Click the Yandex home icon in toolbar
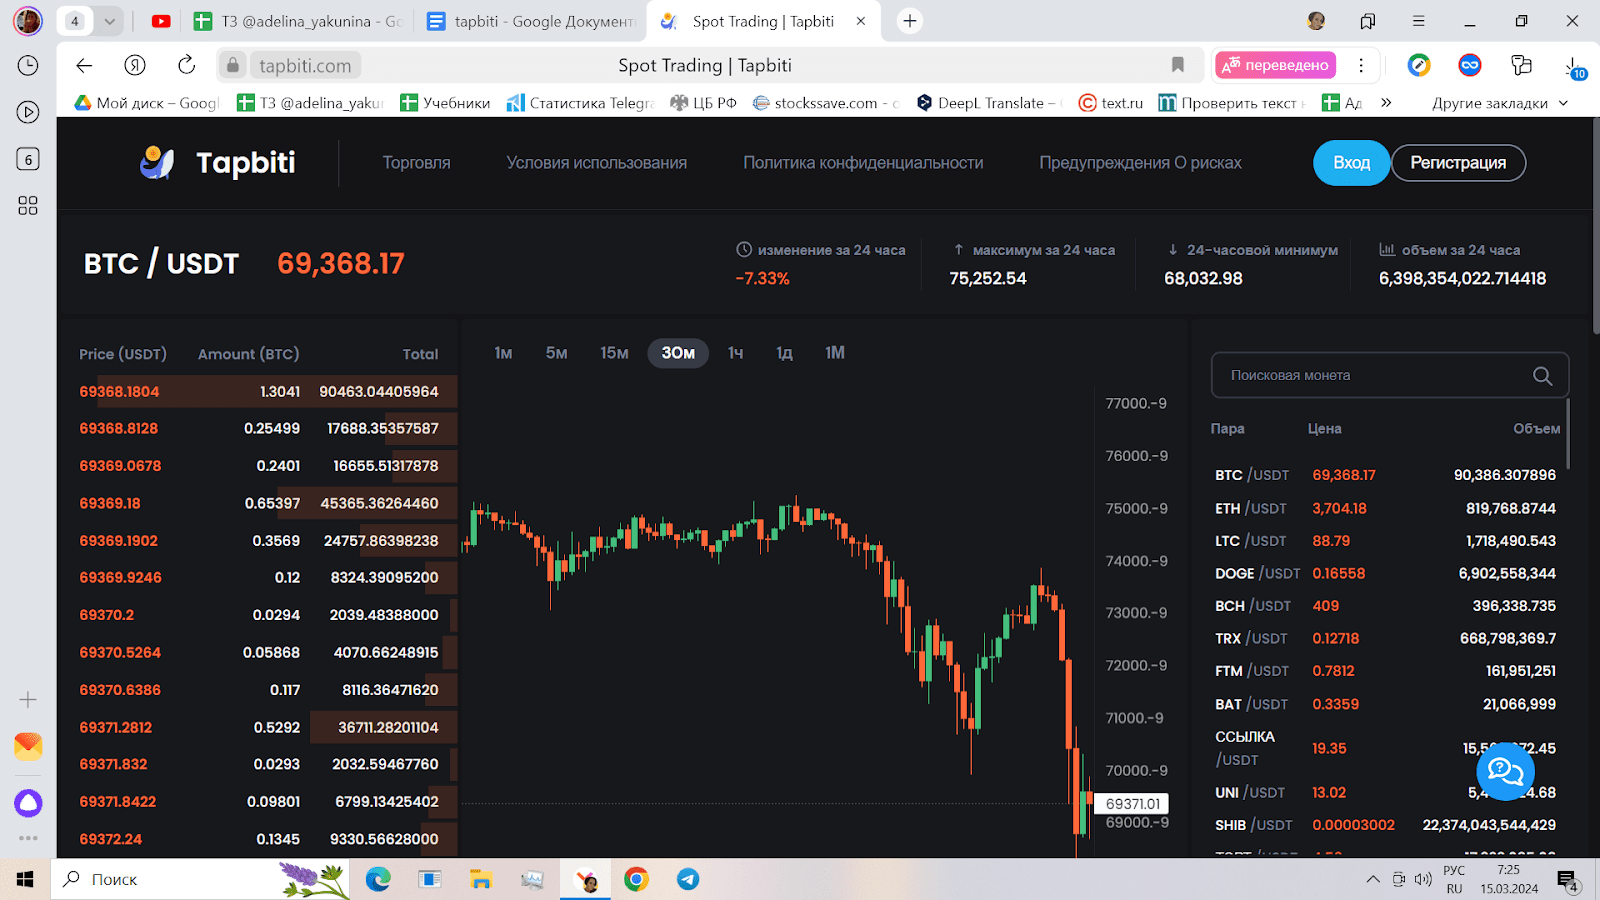This screenshot has height=900, width=1600. [x=135, y=65]
